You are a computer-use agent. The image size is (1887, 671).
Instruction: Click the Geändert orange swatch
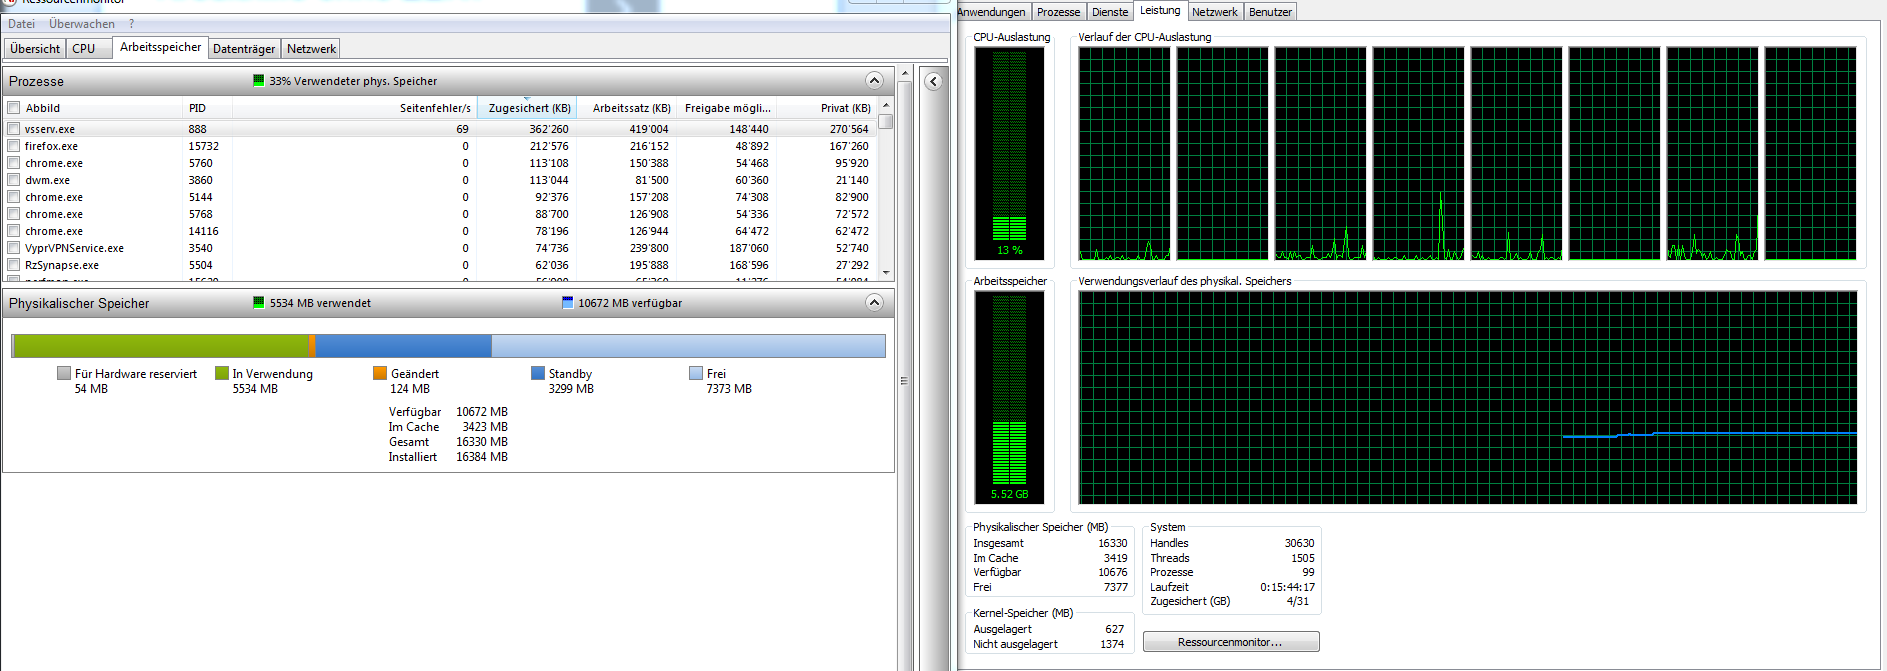pyautogui.click(x=380, y=373)
